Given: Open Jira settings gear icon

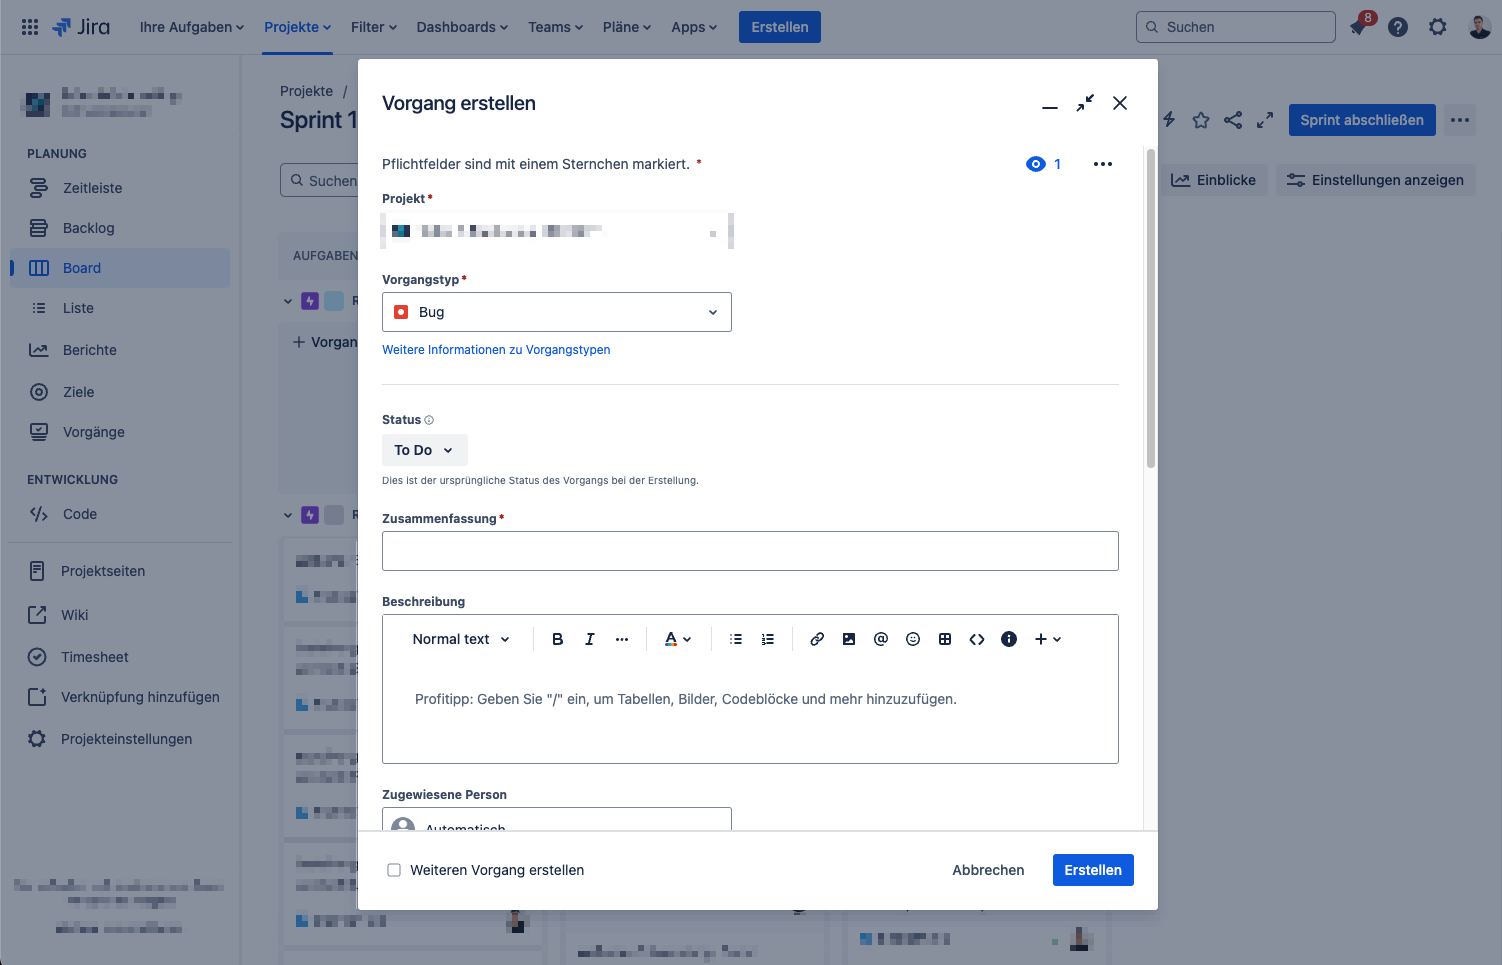Looking at the screenshot, I should coord(1438,27).
